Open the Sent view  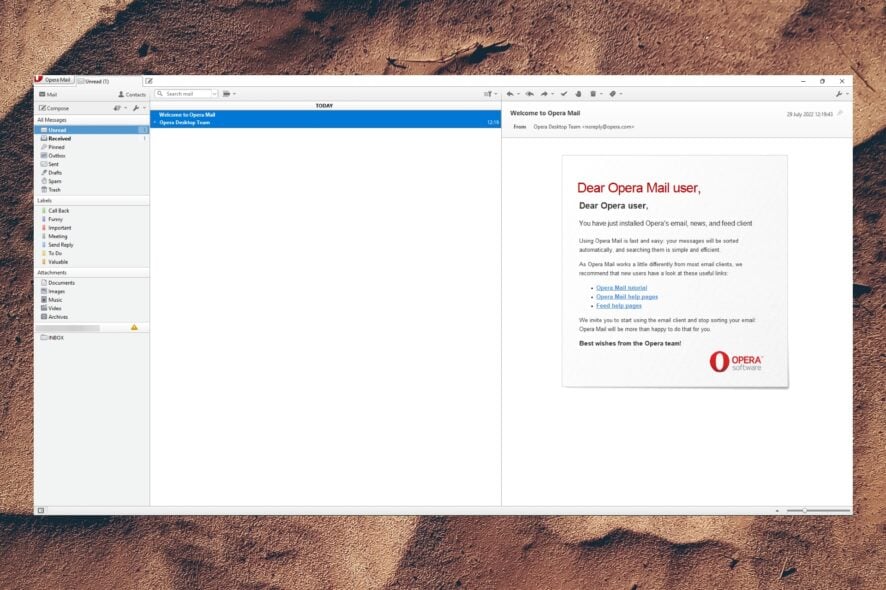pos(92,164)
